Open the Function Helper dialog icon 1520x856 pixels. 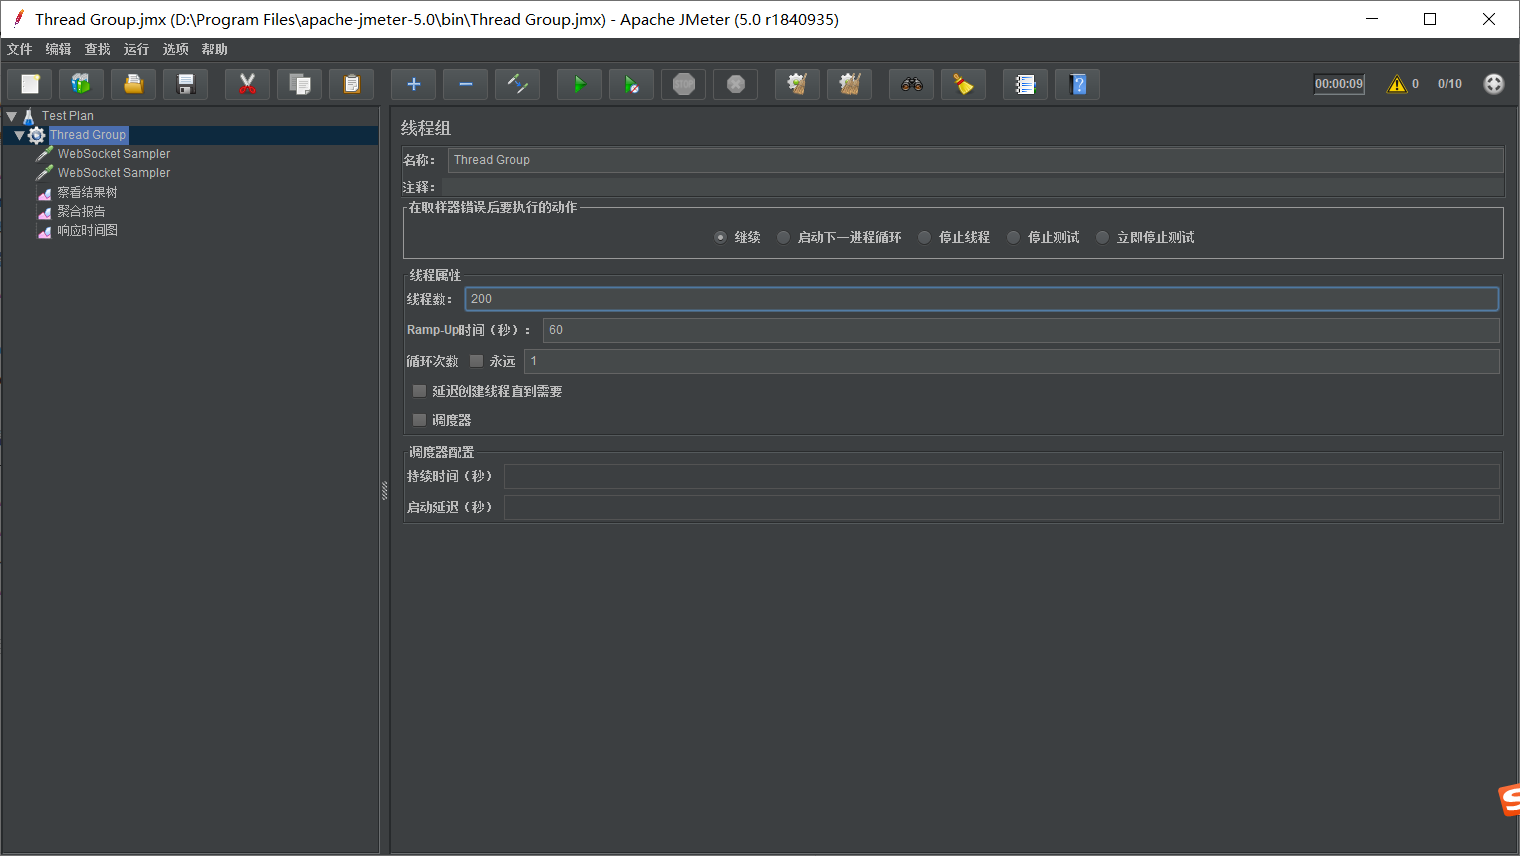tap(1026, 84)
